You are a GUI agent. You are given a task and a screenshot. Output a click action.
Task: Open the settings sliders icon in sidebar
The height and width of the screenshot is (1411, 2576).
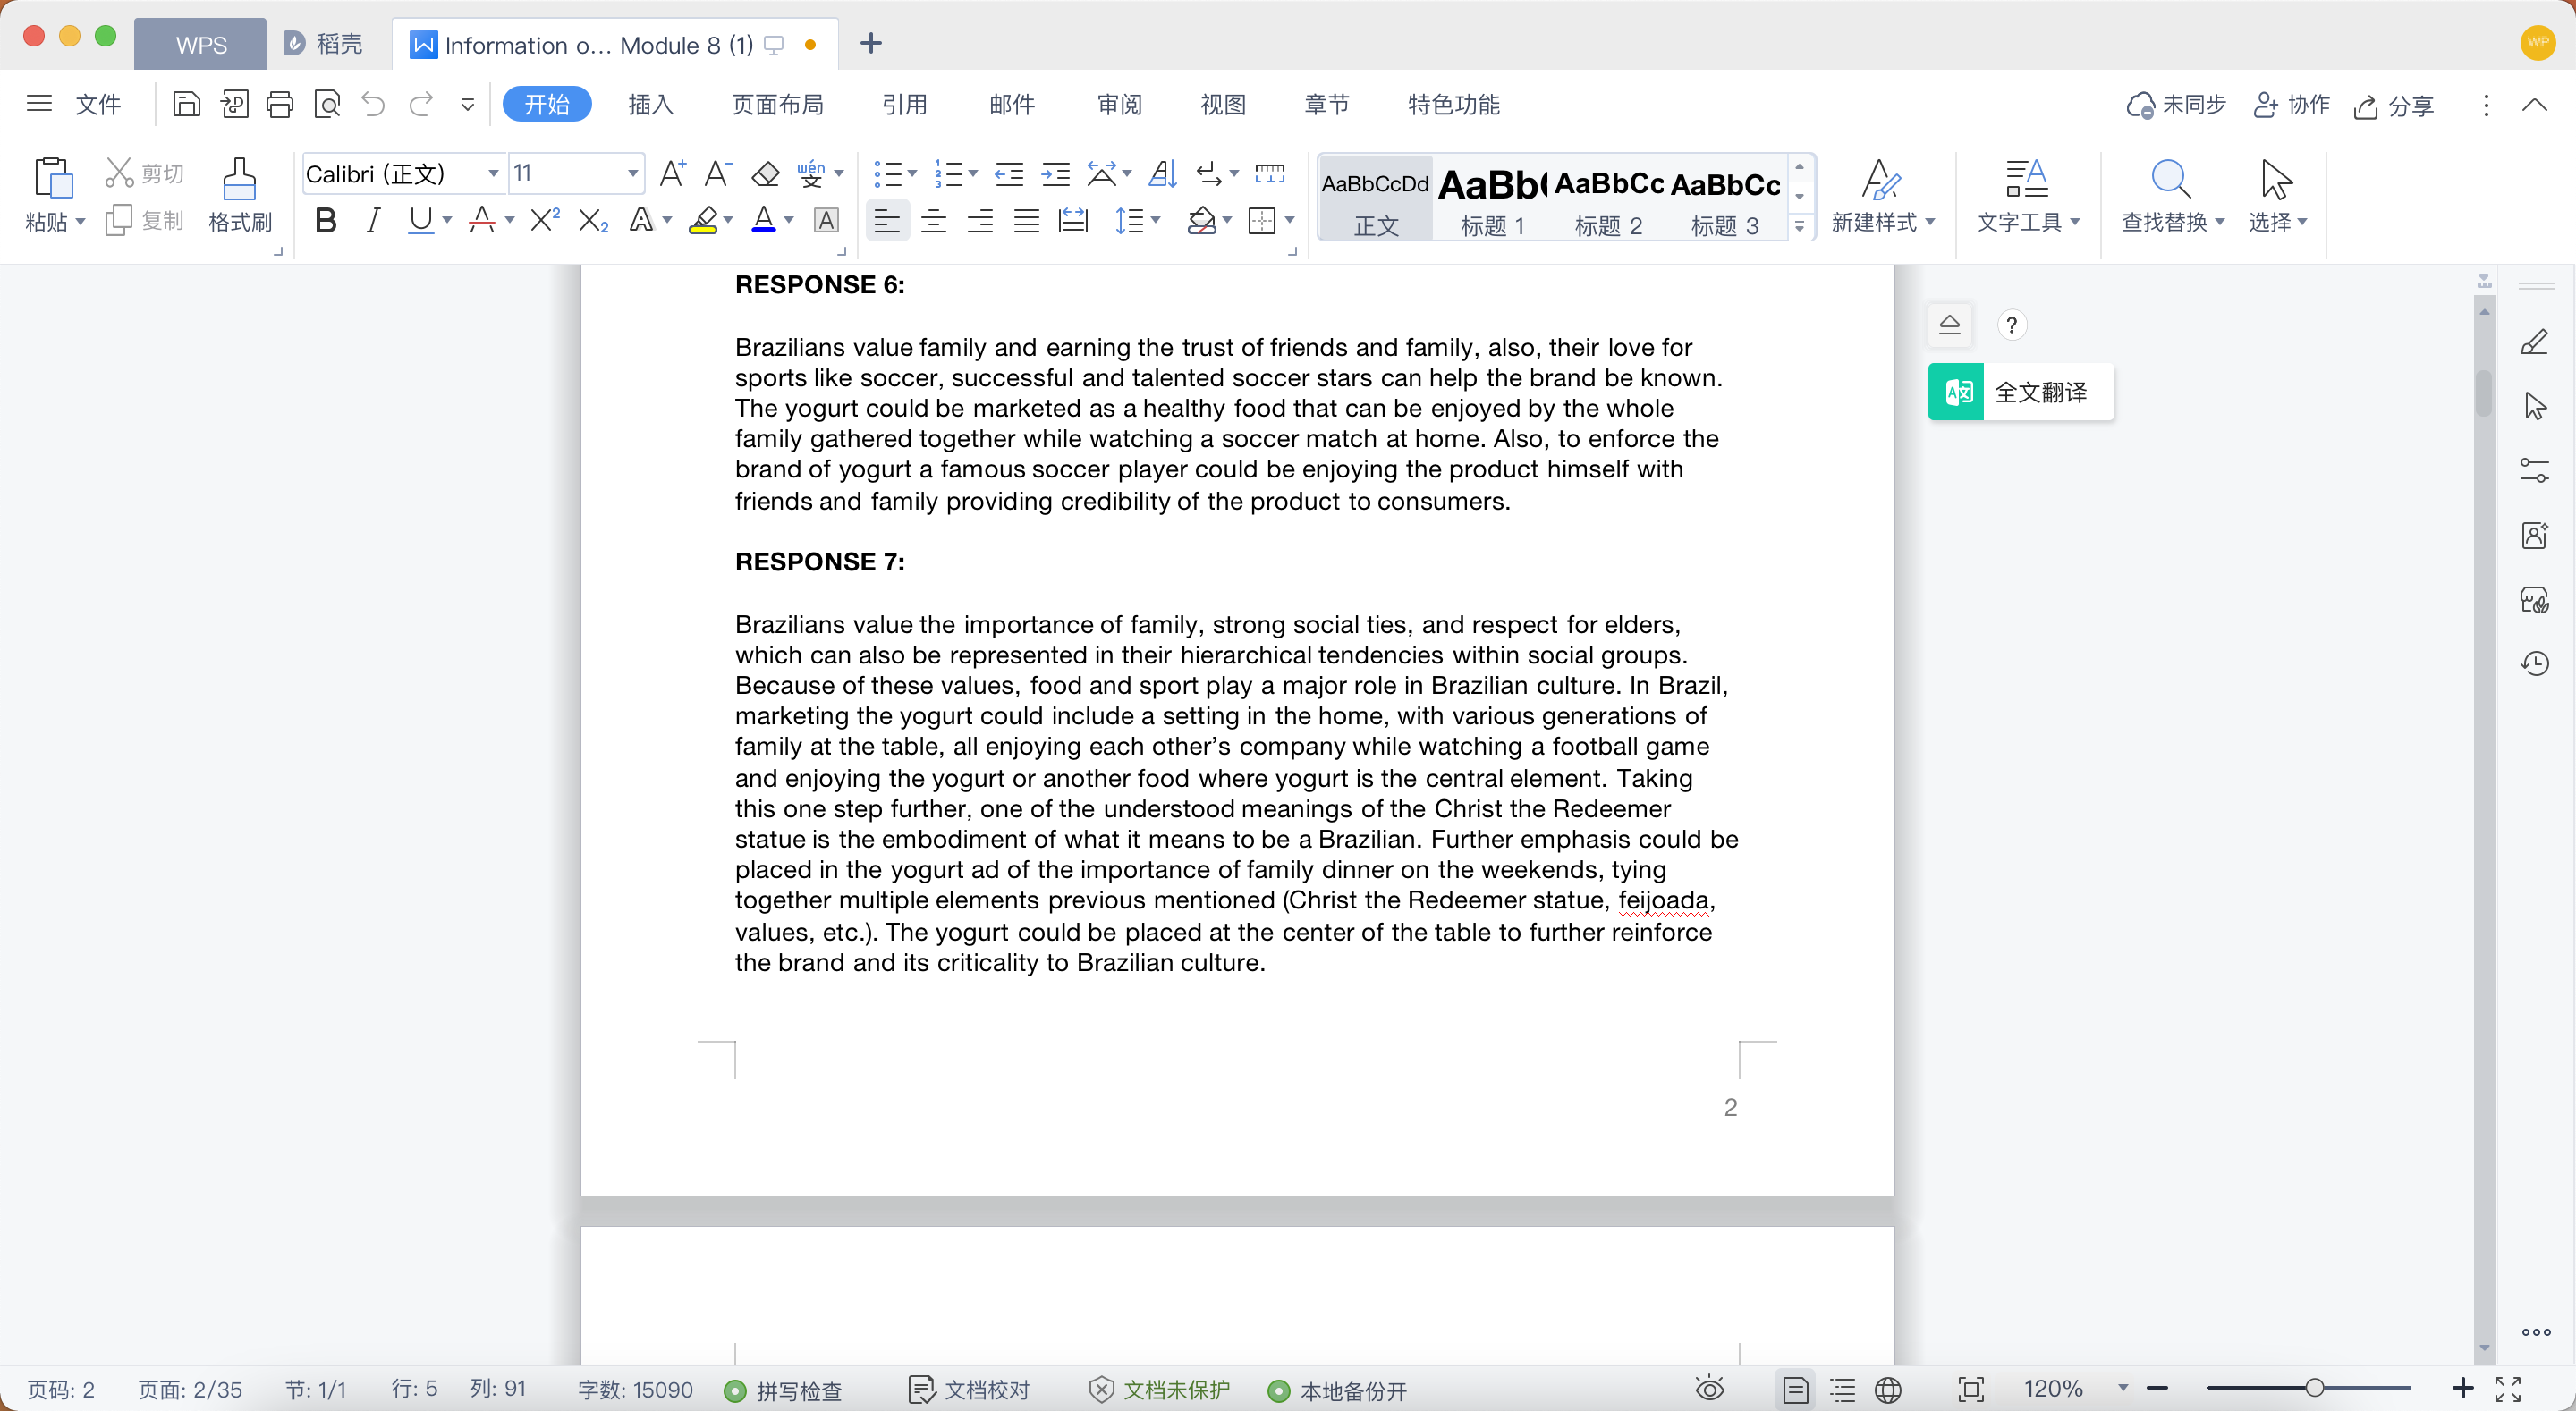coord(2534,470)
